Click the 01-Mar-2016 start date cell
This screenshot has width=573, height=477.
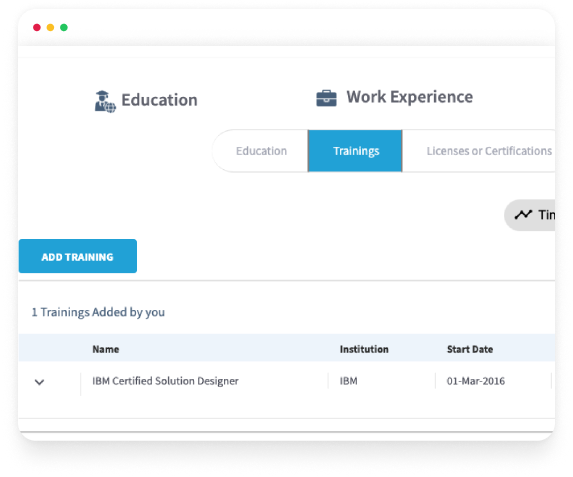coord(476,381)
